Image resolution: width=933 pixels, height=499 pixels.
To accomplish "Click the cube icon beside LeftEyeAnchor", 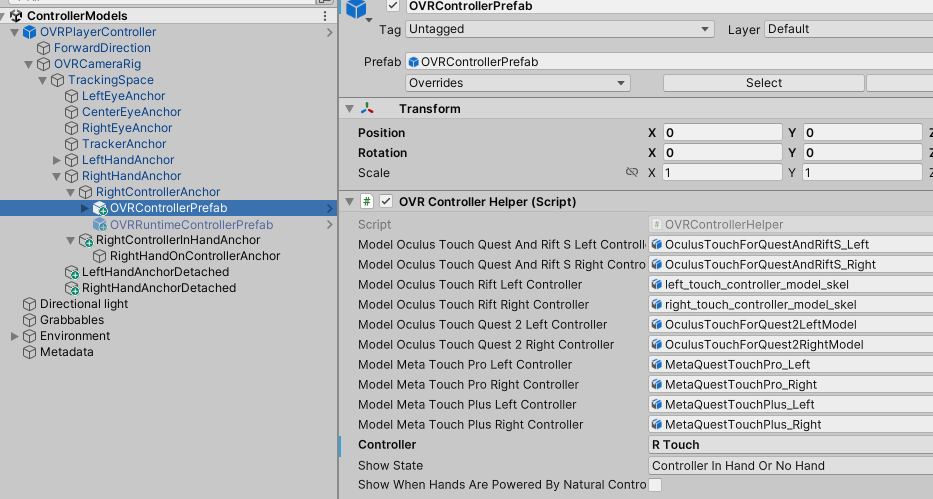I will [x=71, y=96].
